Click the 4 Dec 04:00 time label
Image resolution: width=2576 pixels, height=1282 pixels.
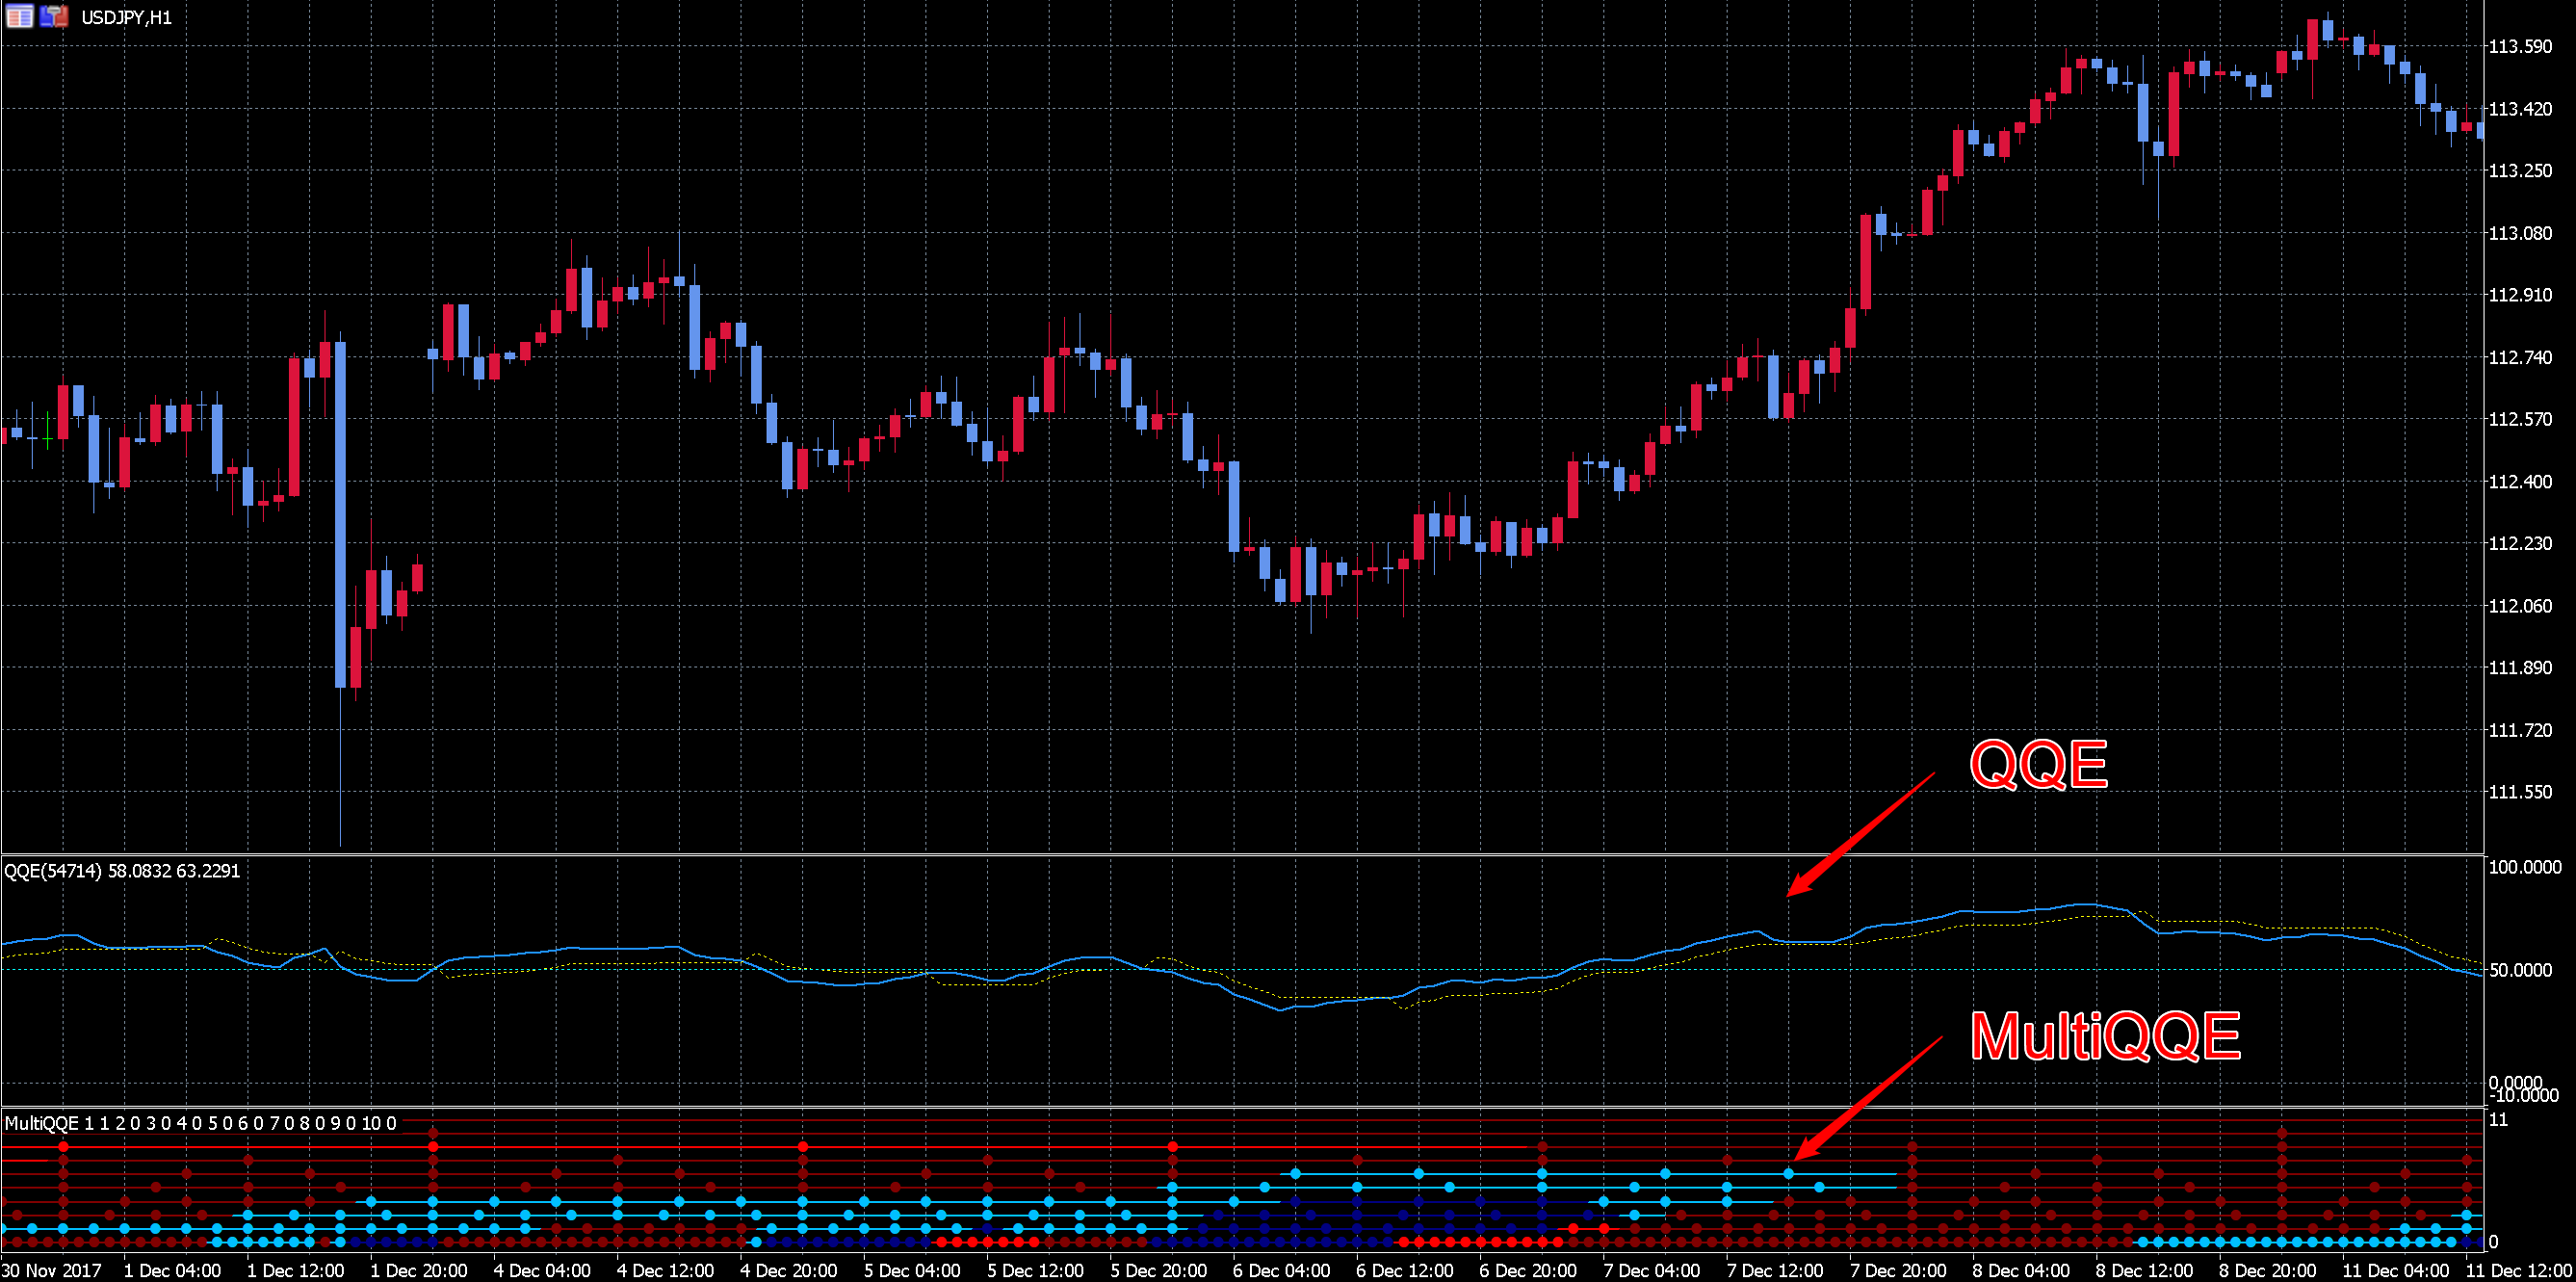coord(542,1270)
